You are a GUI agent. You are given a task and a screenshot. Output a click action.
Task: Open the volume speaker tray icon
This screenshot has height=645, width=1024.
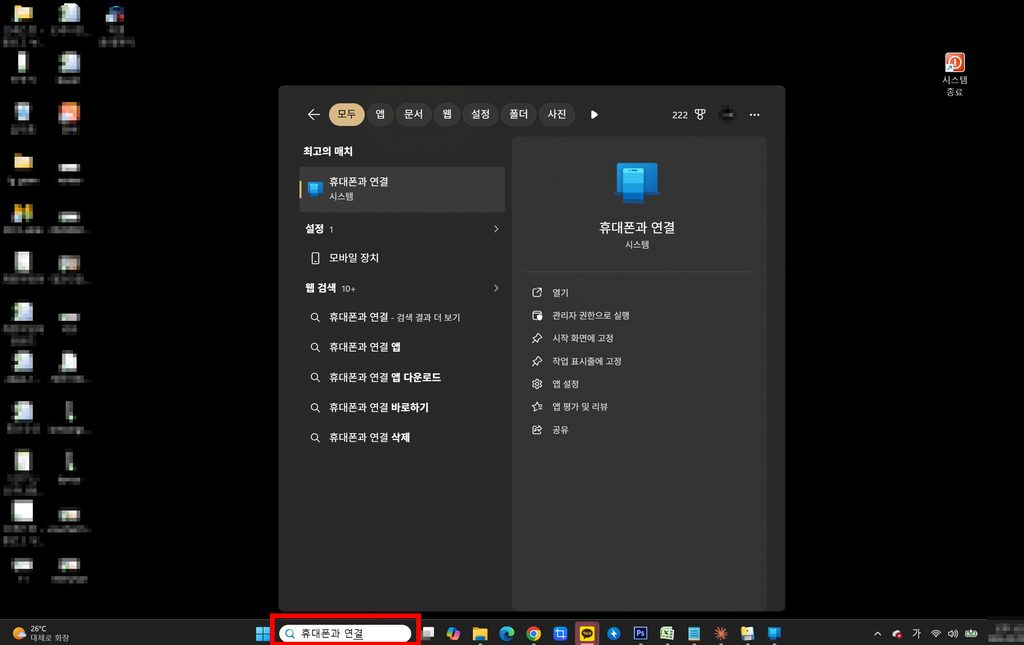click(953, 633)
